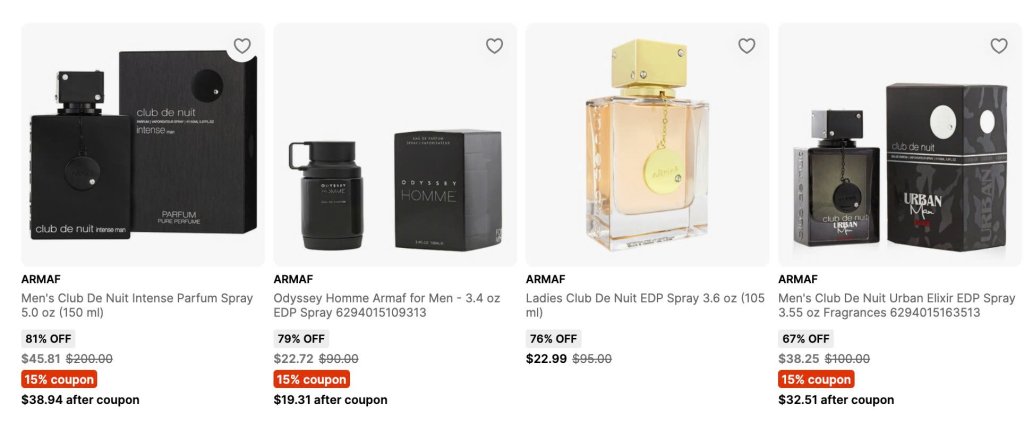The height and width of the screenshot is (429, 1024).
Task: Select Ladies Club De Nuit EDP Spray title
Action: click(x=645, y=305)
